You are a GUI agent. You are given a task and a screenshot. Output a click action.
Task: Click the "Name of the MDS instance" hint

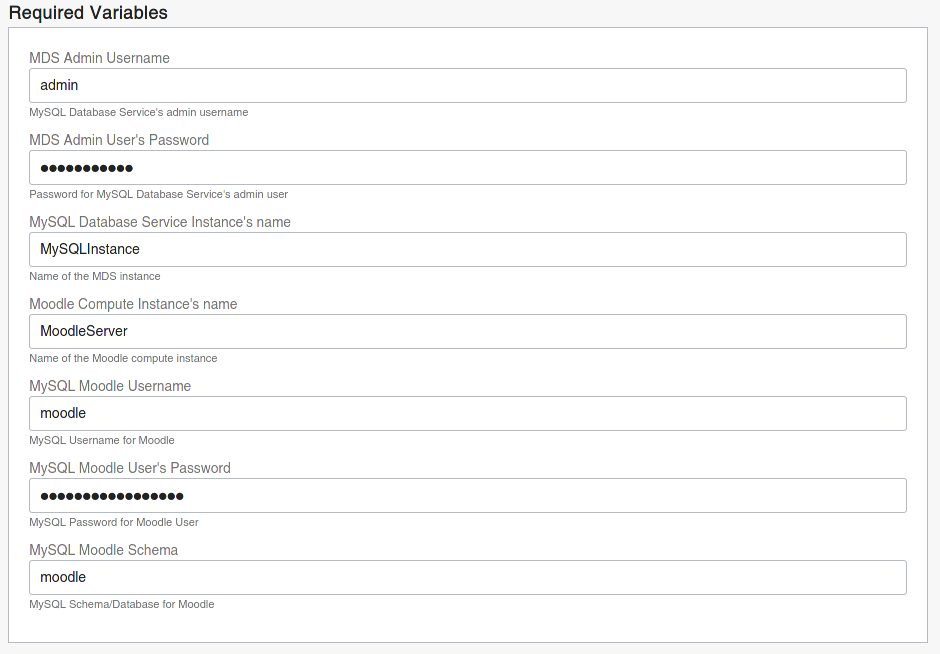95,276
